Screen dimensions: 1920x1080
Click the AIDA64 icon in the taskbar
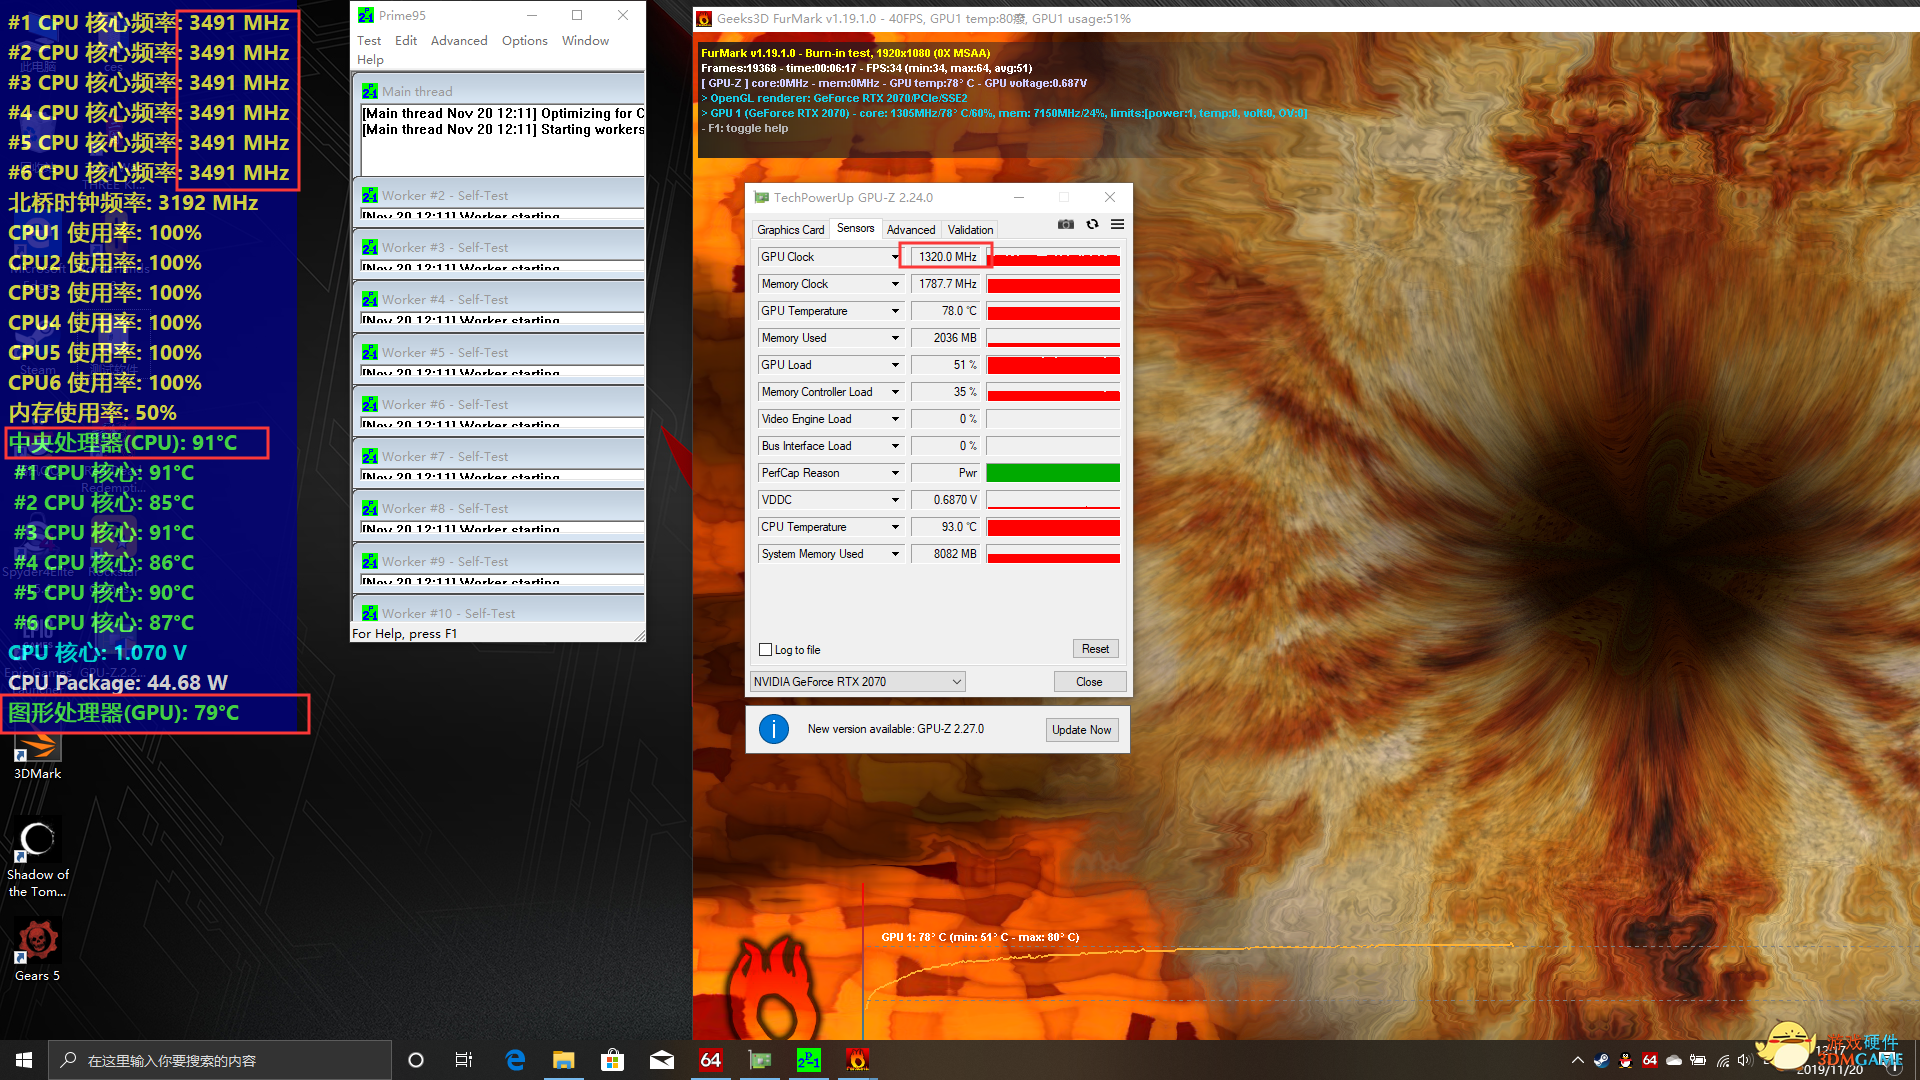coord(711,1060)
